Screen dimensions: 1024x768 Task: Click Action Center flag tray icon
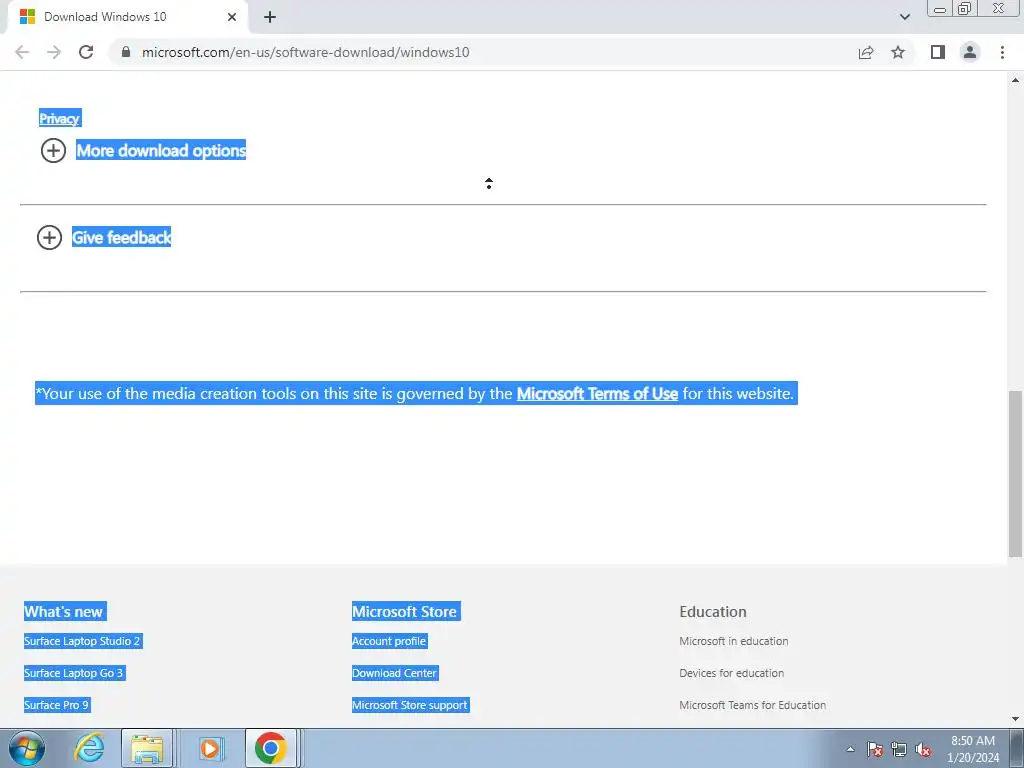(x=875, y=749)
